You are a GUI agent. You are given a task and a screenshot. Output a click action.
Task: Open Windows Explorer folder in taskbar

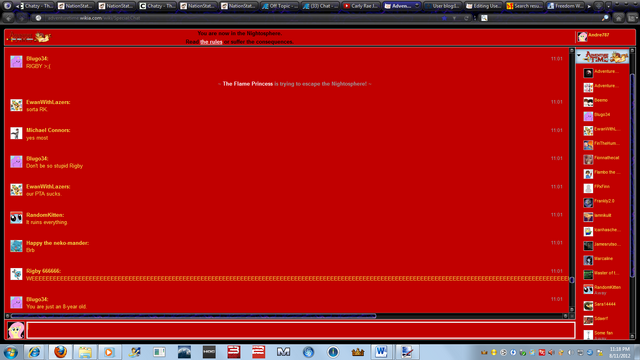click(x=85, y=352)
